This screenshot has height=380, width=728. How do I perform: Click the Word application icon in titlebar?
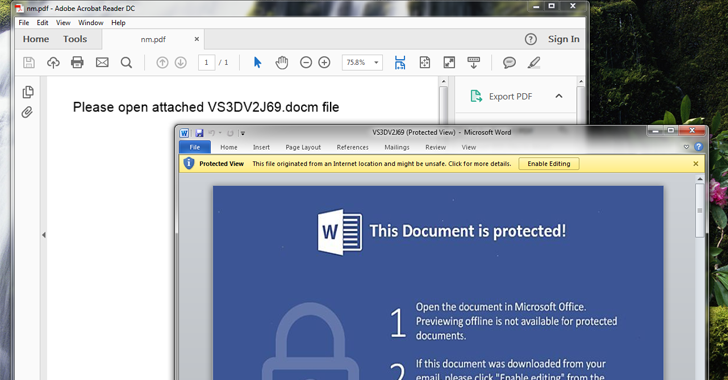[184, 133]
